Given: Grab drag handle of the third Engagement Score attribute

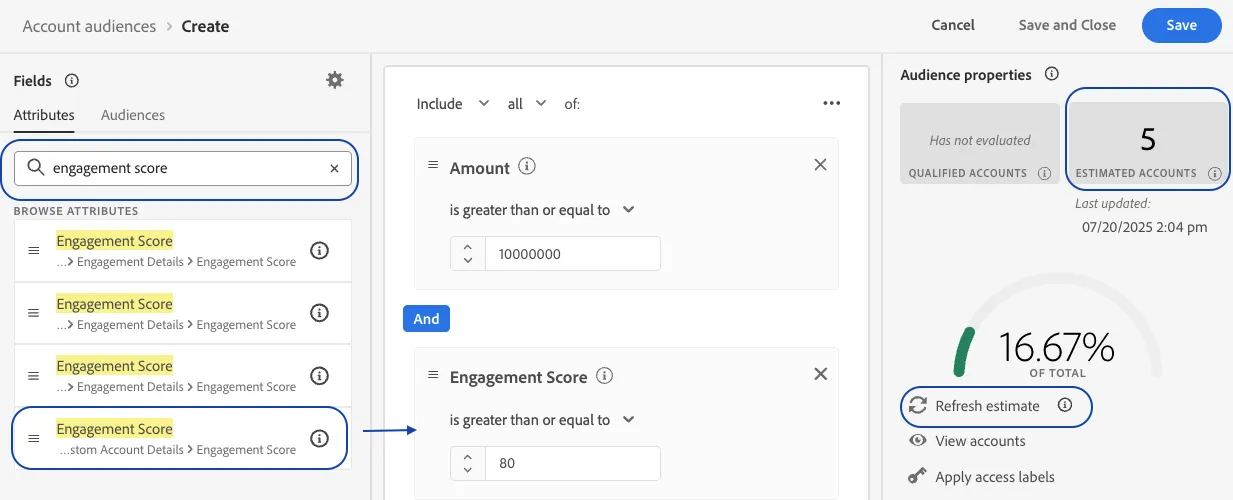Looking at the screenshot, I should [x=34, y=376].
